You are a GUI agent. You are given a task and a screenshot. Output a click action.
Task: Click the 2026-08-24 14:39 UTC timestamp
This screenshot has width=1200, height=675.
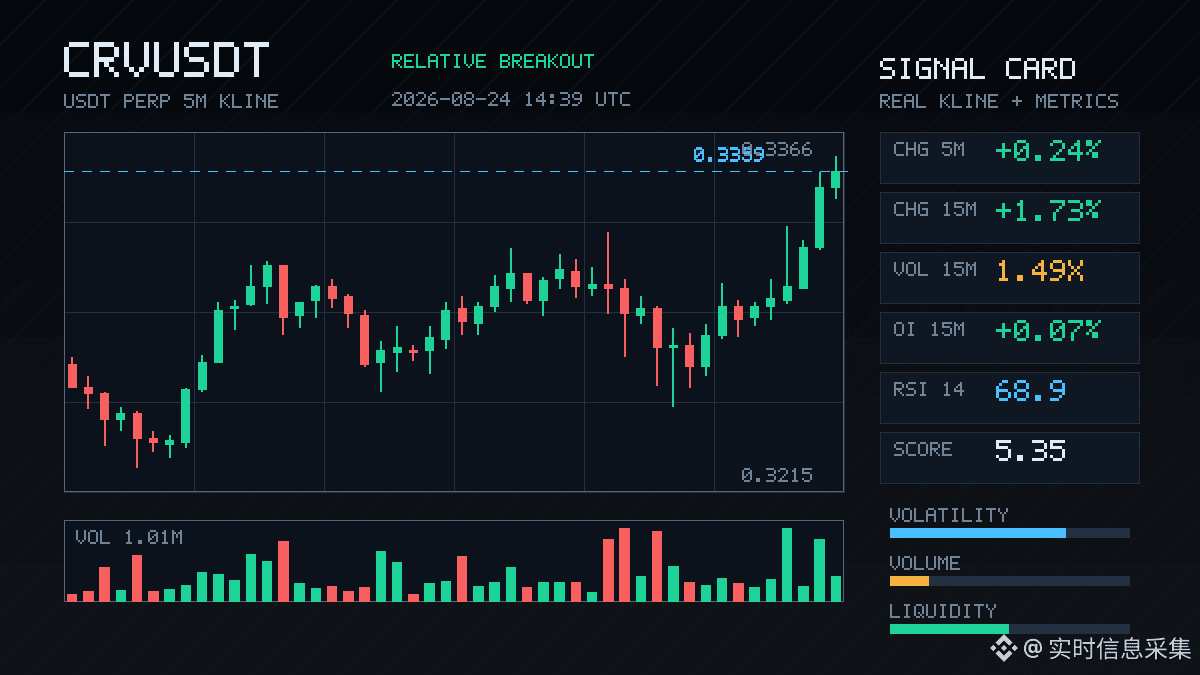(x=511, y=99)
